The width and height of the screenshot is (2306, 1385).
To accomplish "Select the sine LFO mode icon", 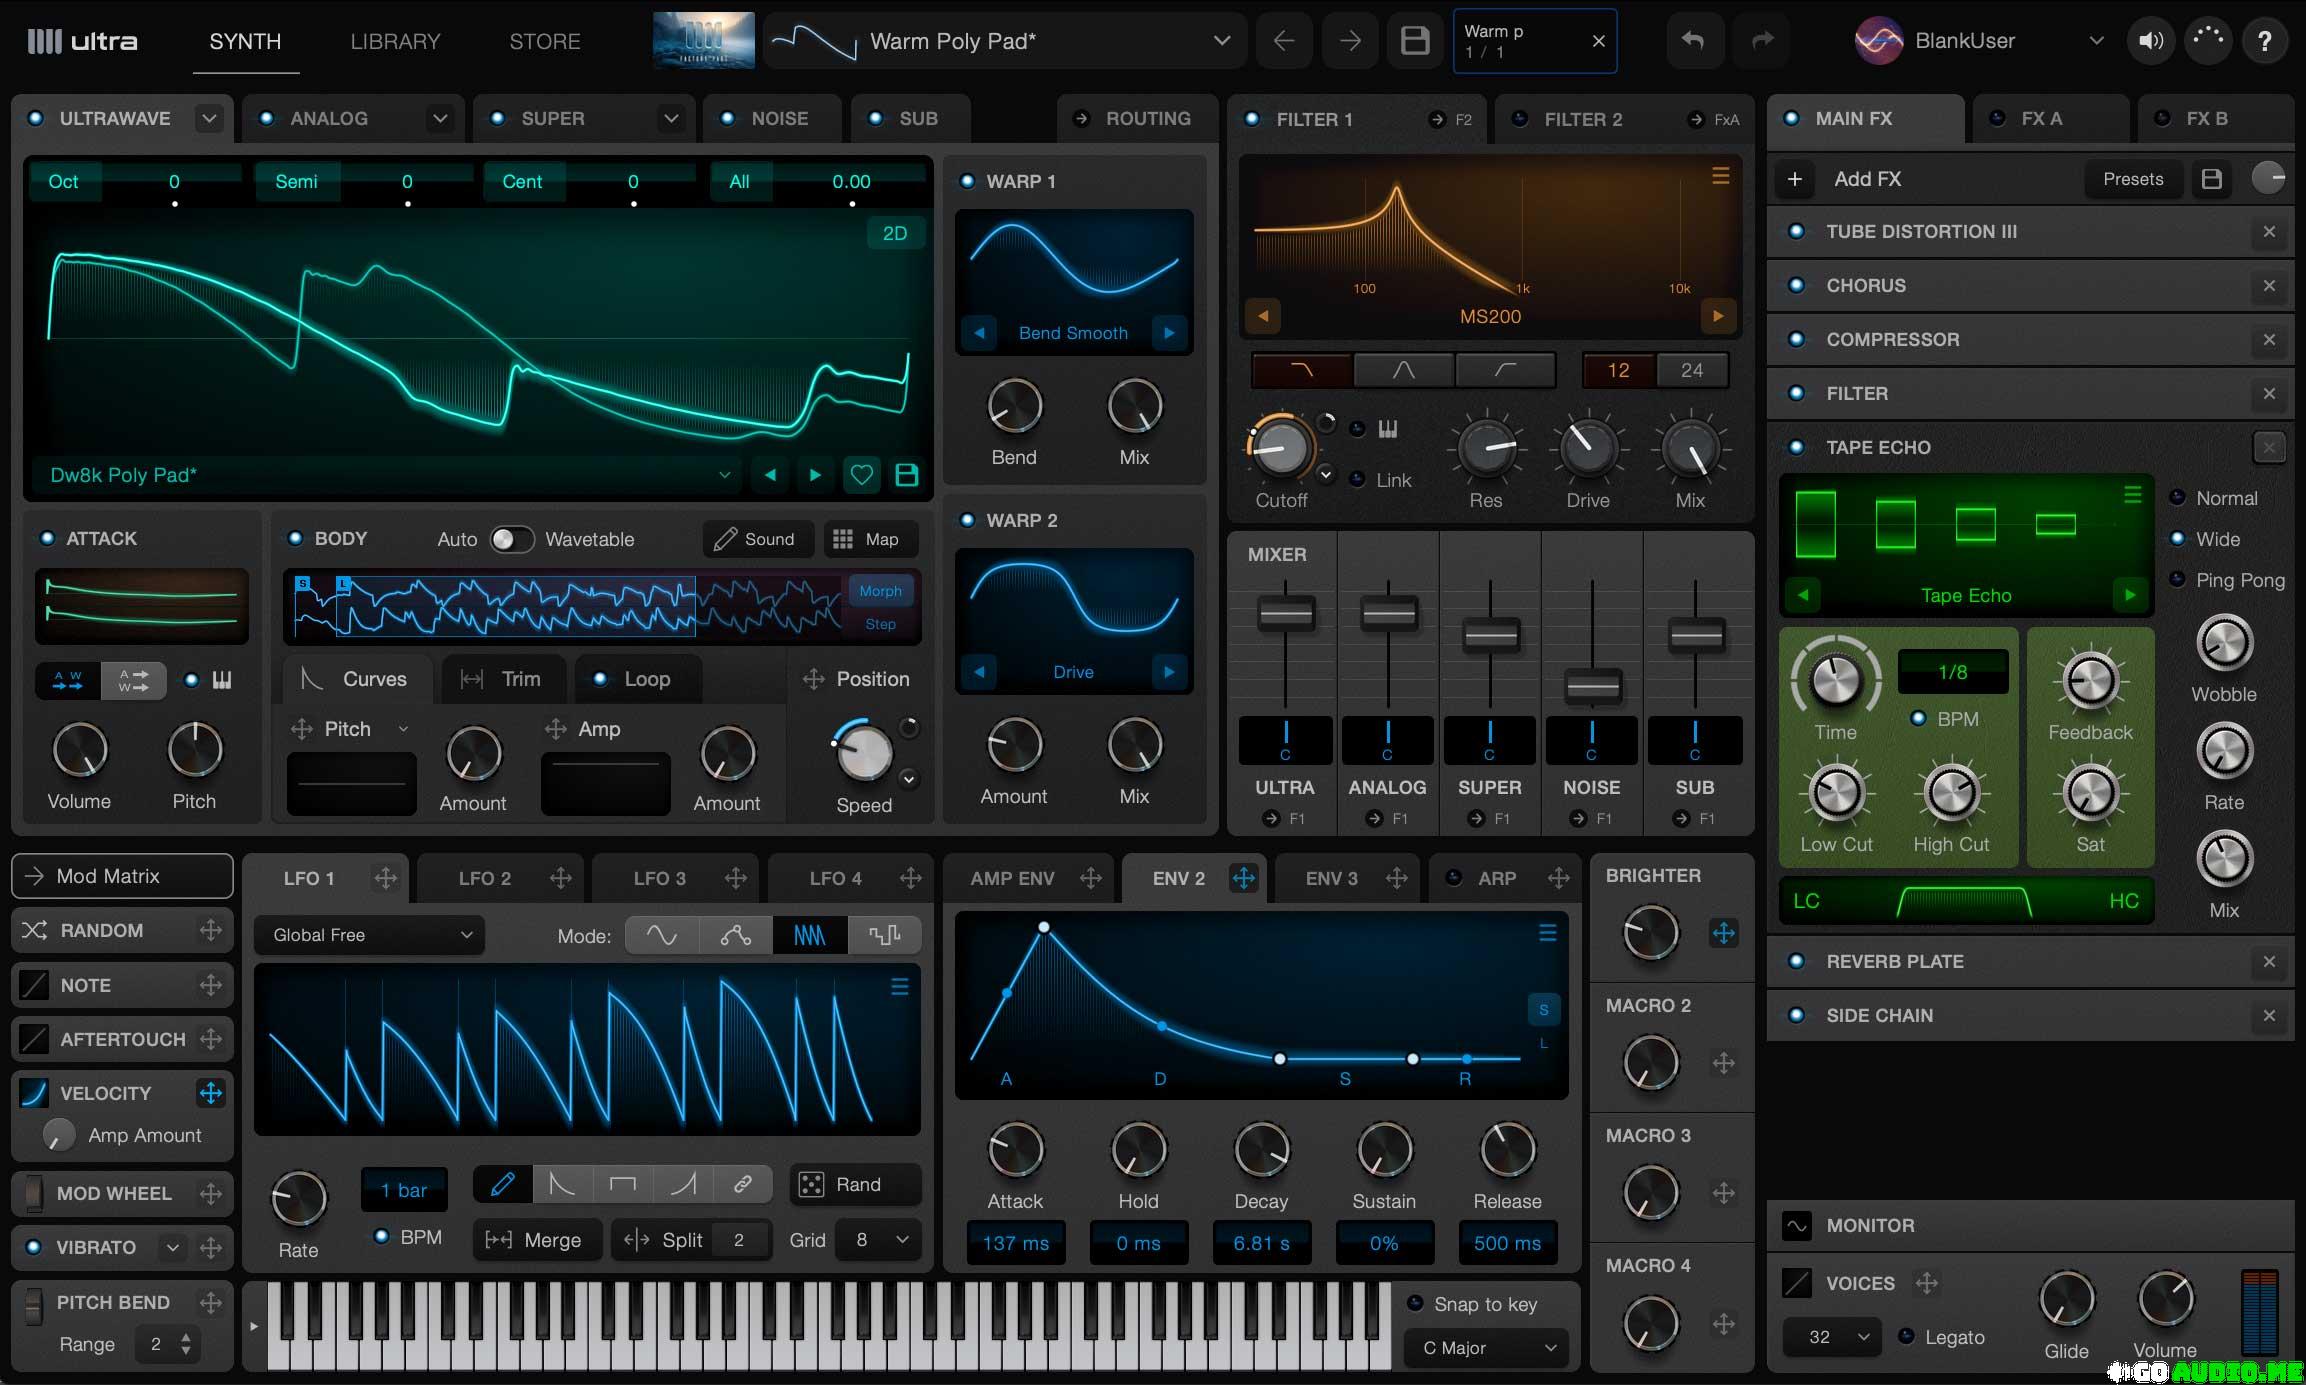I will [661, 935].
